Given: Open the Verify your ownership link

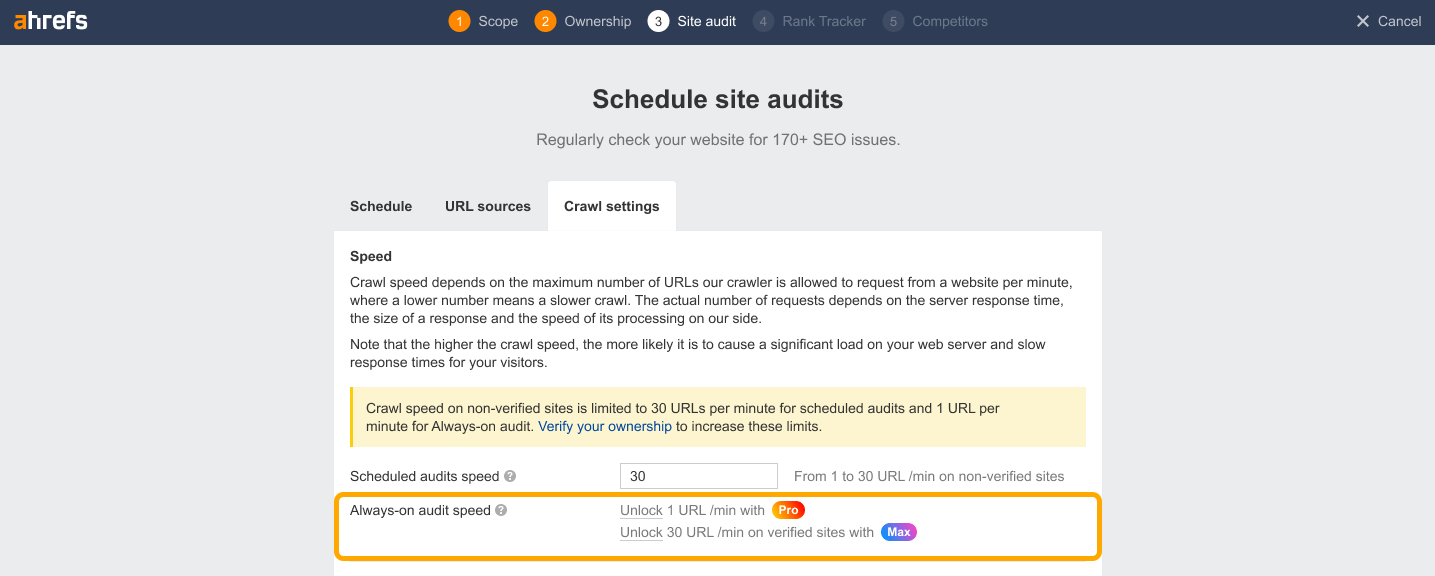Looking at the screenshot, I should (605, 426).
